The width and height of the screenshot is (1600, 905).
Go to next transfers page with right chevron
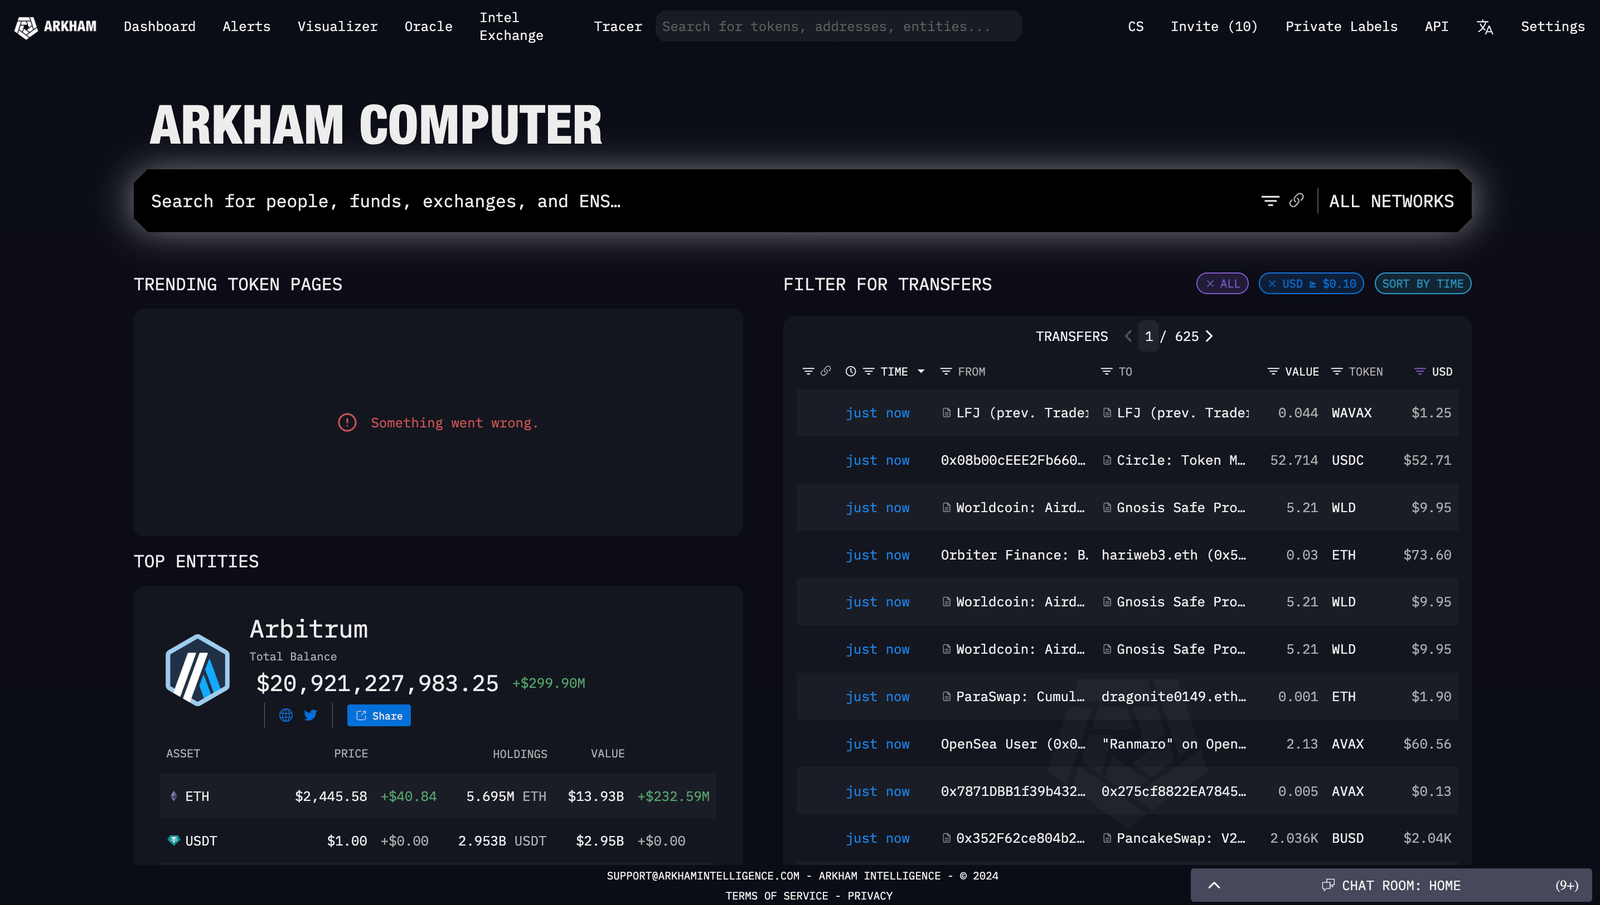pyautogui.click(x=1209, y=336)
